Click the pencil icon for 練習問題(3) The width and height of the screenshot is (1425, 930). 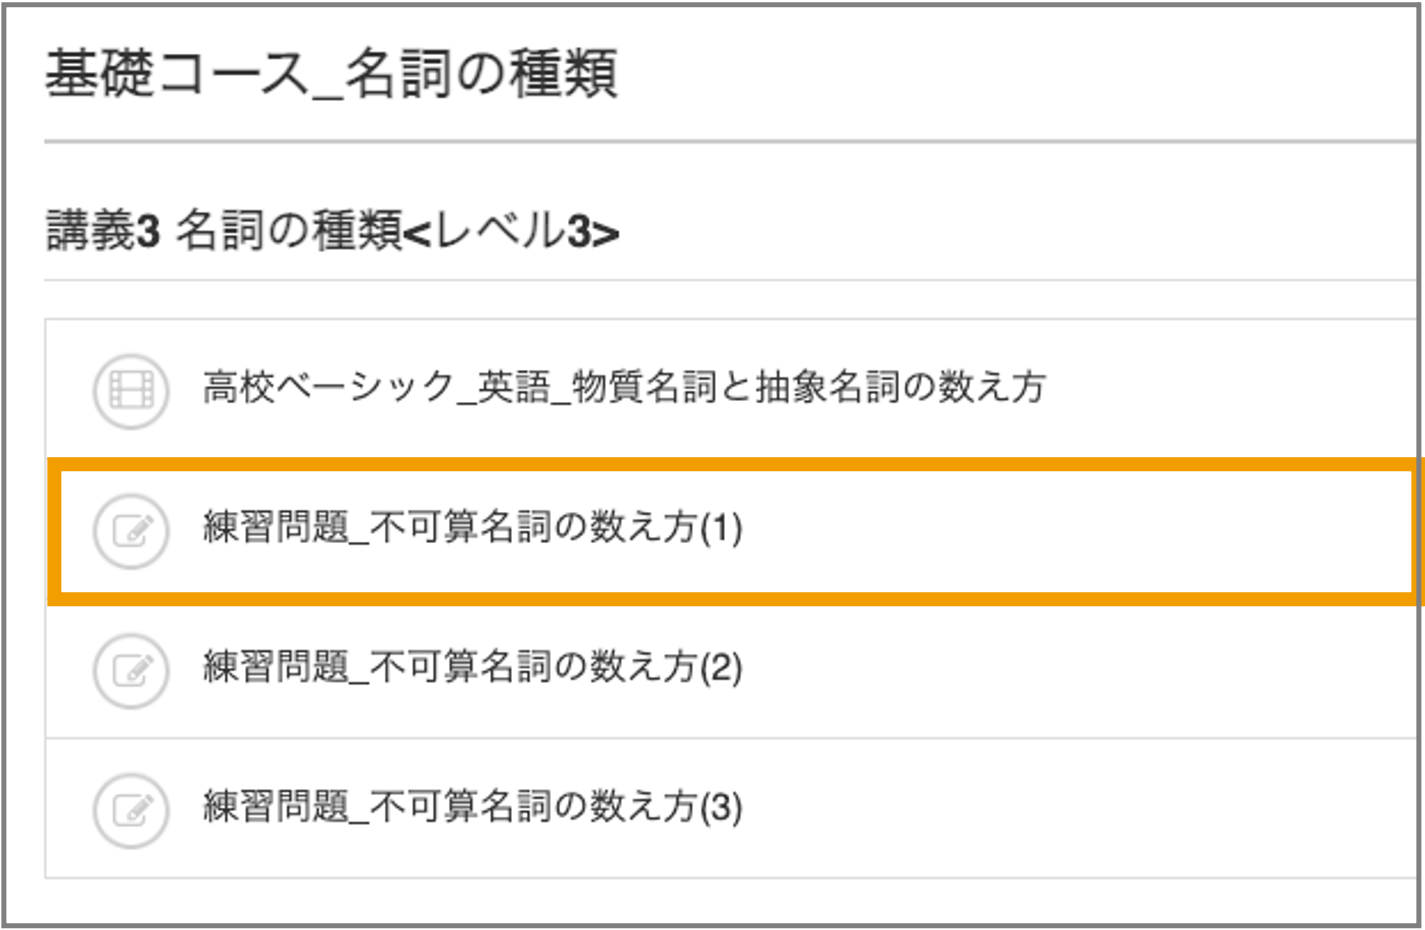(x=131, y=810)
